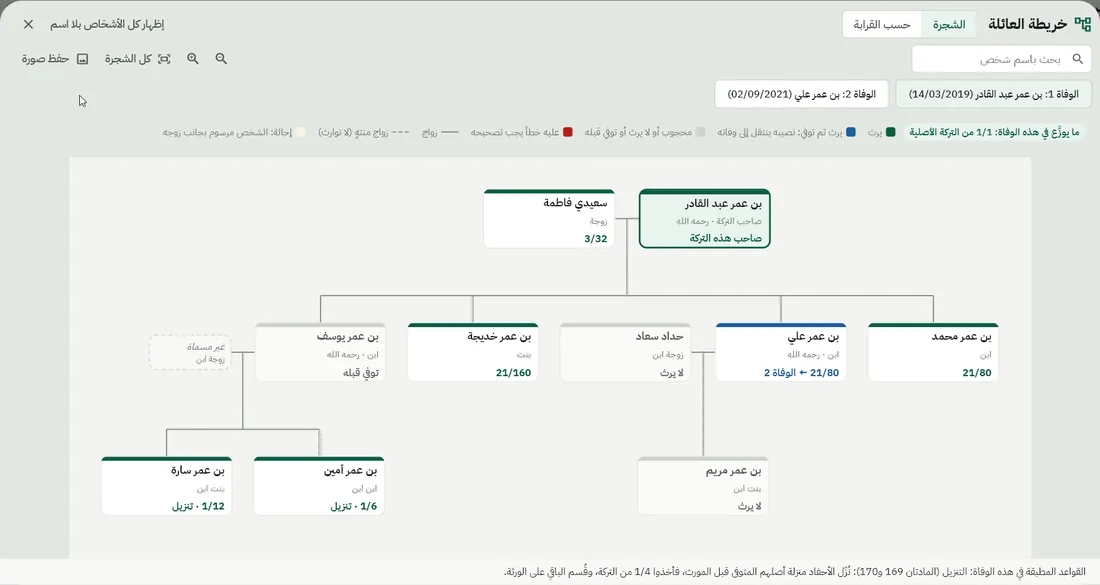The width and height of the screenshot is (1100, 585).
Task: Click the توفي قبله status text
Action: tap(361, 372)
